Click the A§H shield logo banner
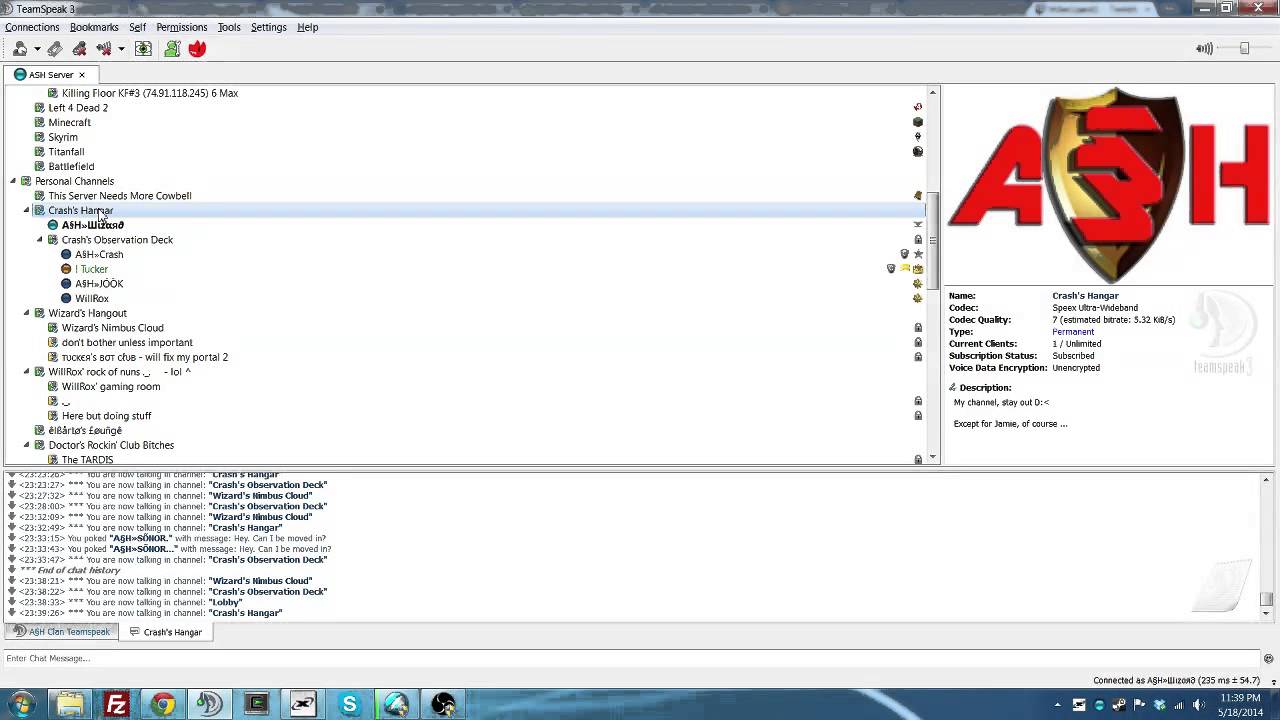The image size is (1280, 720). [1108, 185]
